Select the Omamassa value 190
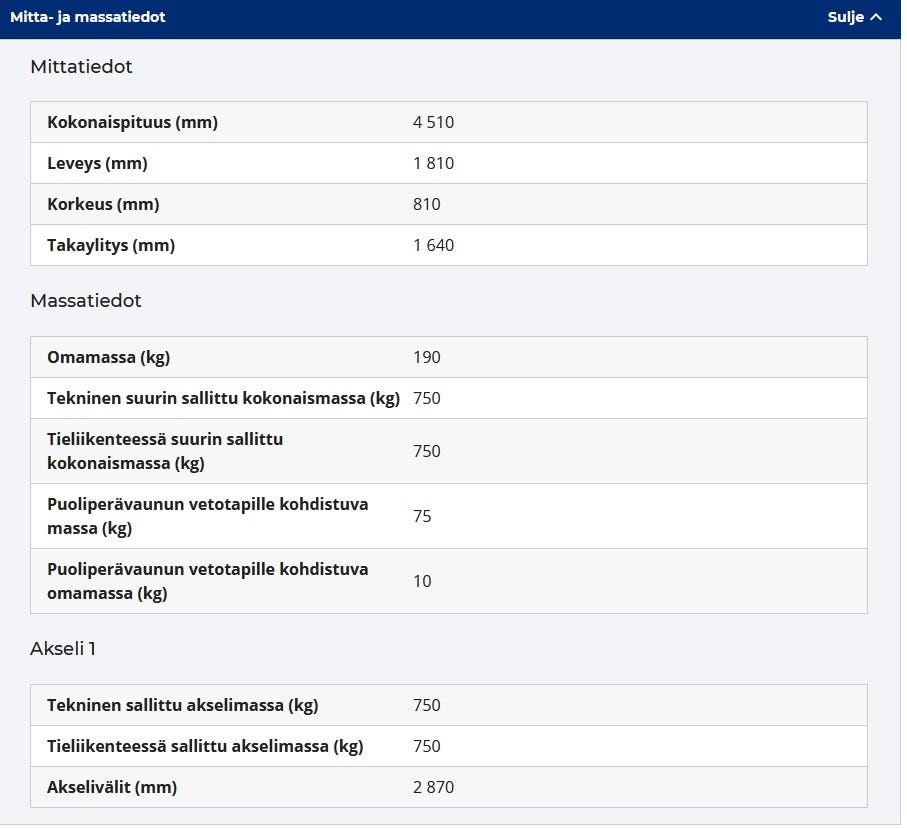The height and width of the screenshot is (828, 907). 427,358
